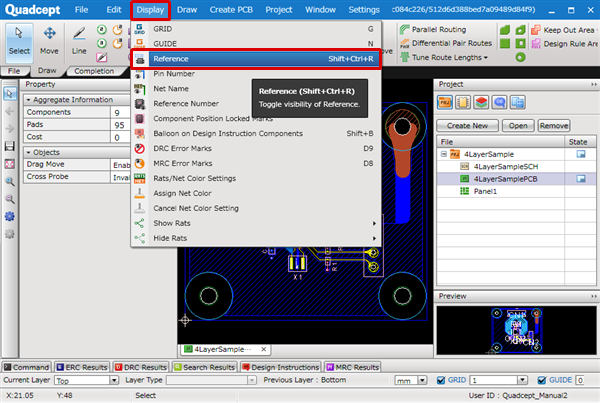This screenshot has height=403, width=600.
Task: Click the pink-framed pen icon
Action: [102, 57]
